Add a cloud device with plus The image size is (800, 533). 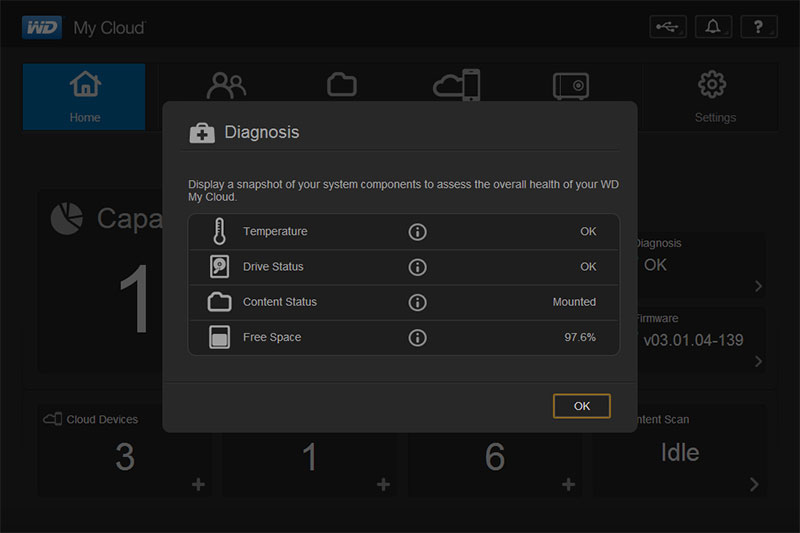click(x=198, y=484)
